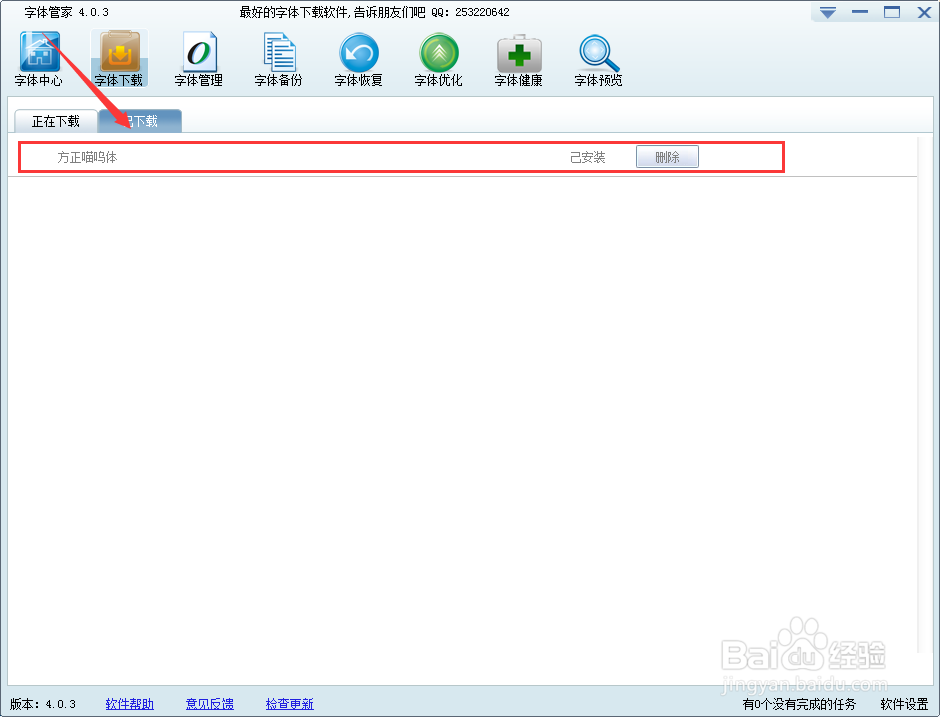
Task: Select the 字体下载 download icon
Action: 119,59
